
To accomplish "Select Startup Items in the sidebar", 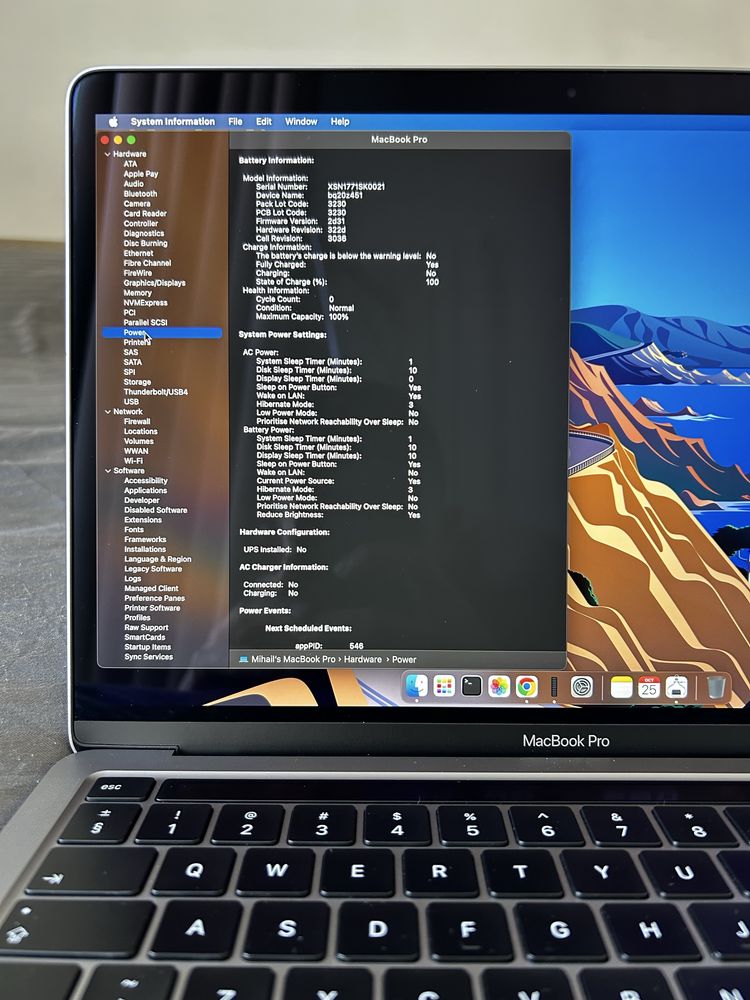I will 147,647.
